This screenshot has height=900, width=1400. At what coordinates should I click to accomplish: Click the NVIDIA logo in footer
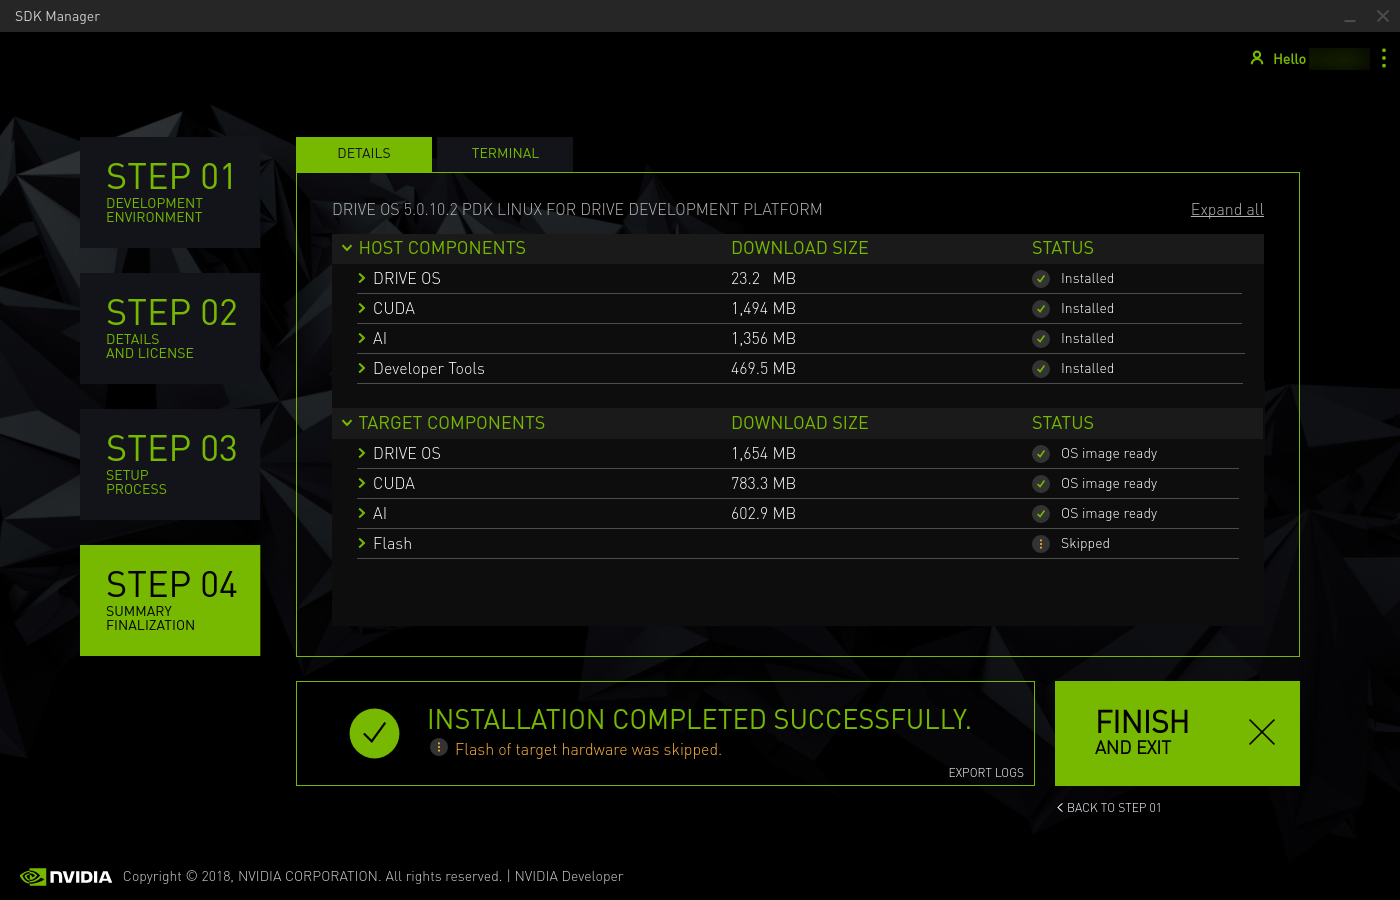coord(66,877)
